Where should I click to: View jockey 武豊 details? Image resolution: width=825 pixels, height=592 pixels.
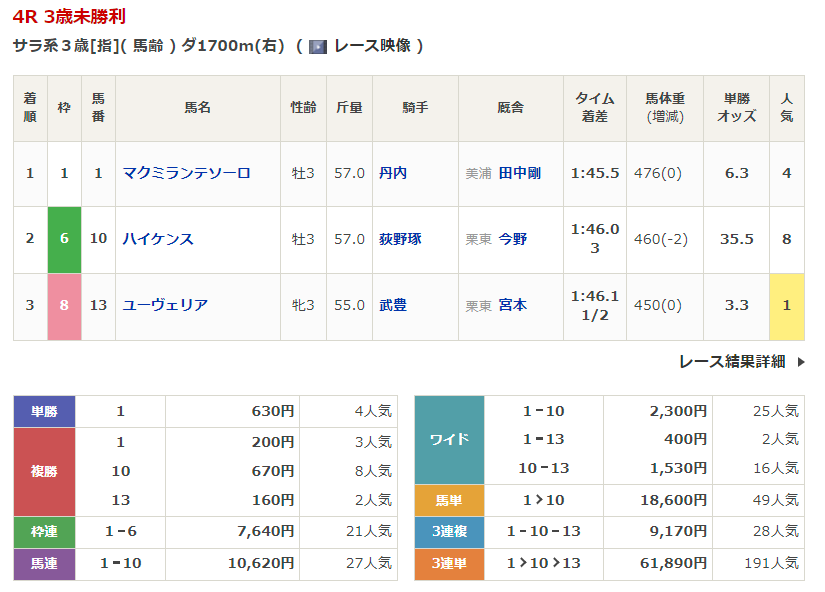point(393,305)
